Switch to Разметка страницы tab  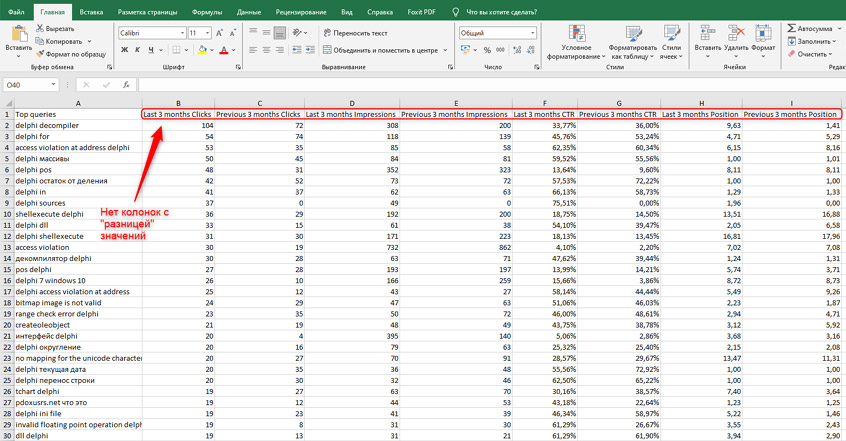tap(147, 11)
